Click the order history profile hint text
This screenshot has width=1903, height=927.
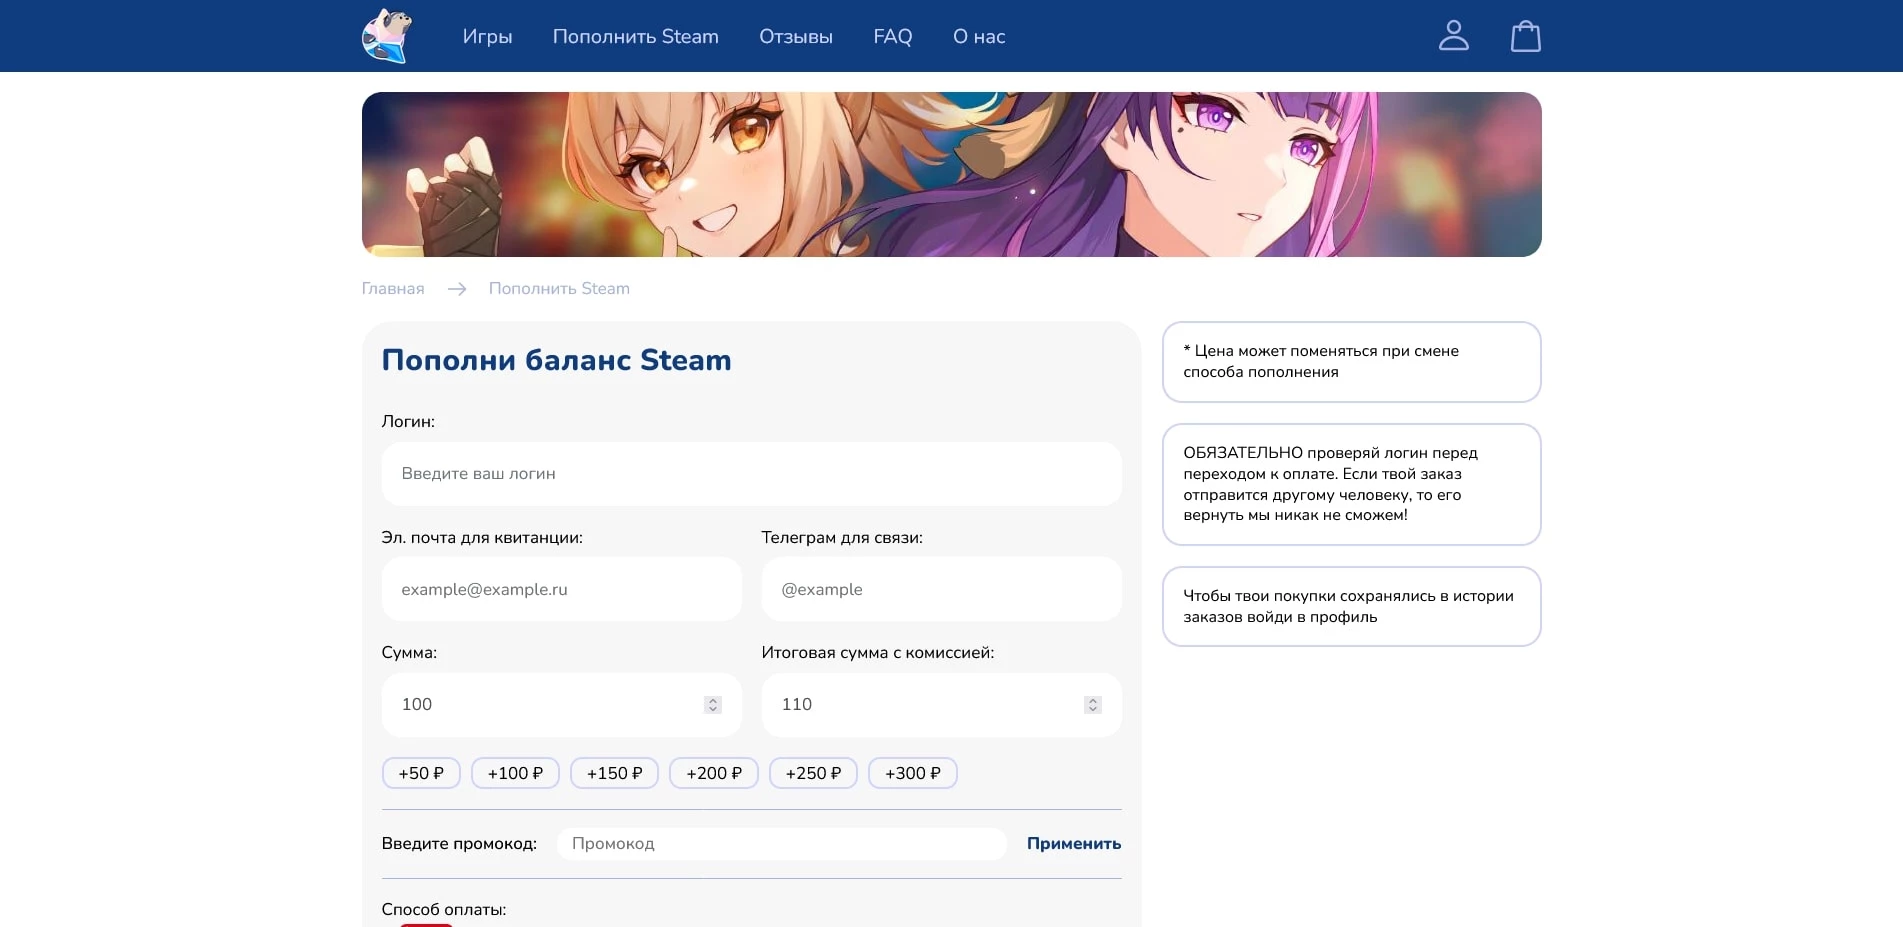1349,607
